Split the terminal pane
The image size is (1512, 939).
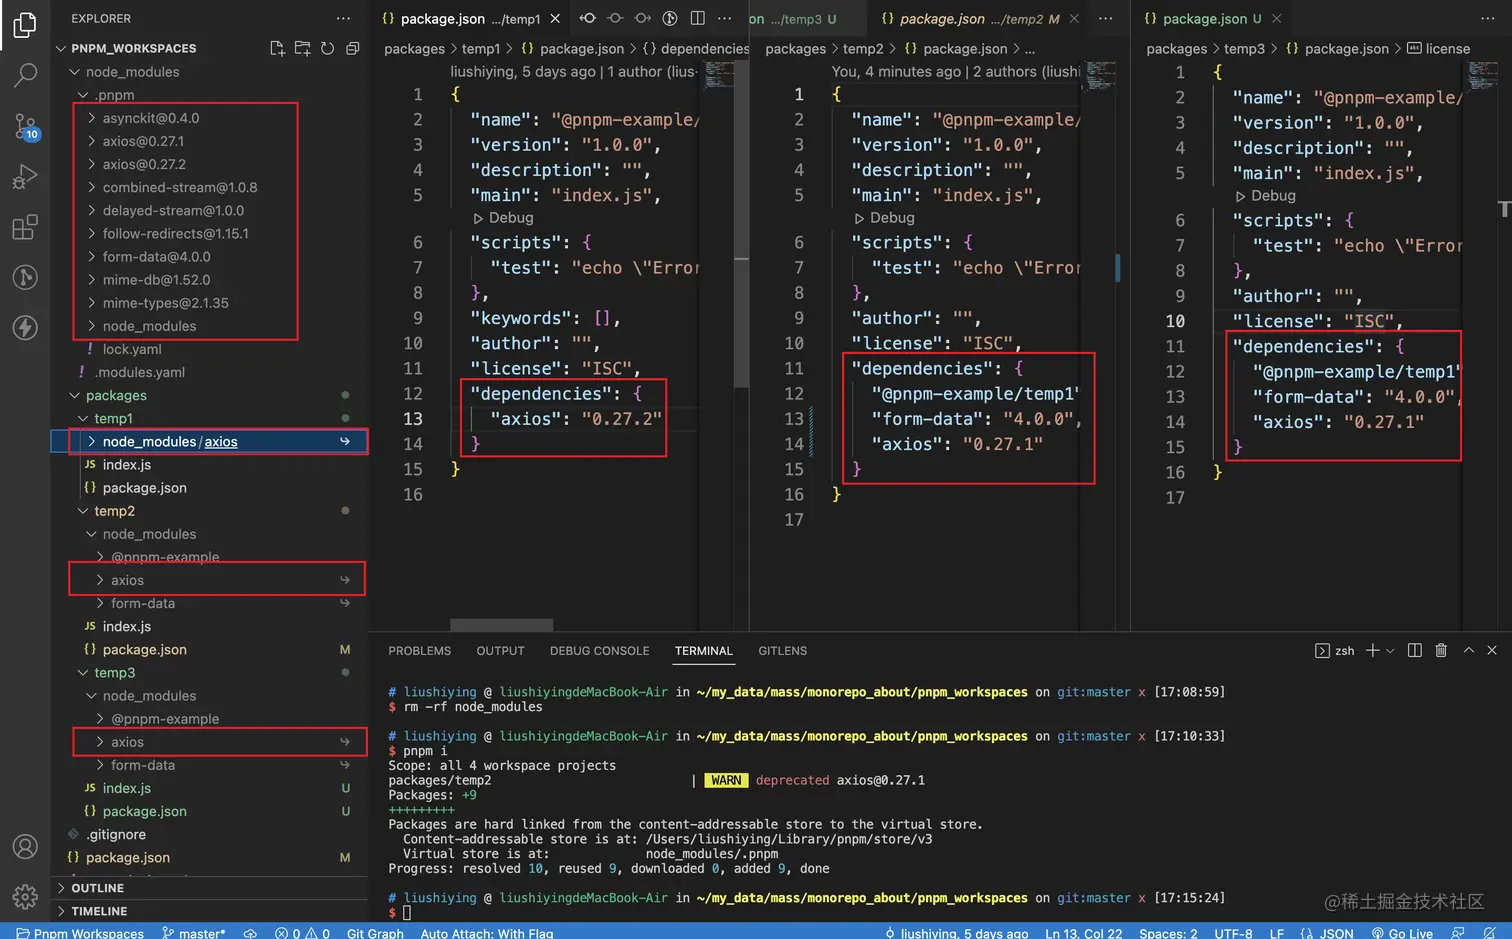tap(1414, 650)
